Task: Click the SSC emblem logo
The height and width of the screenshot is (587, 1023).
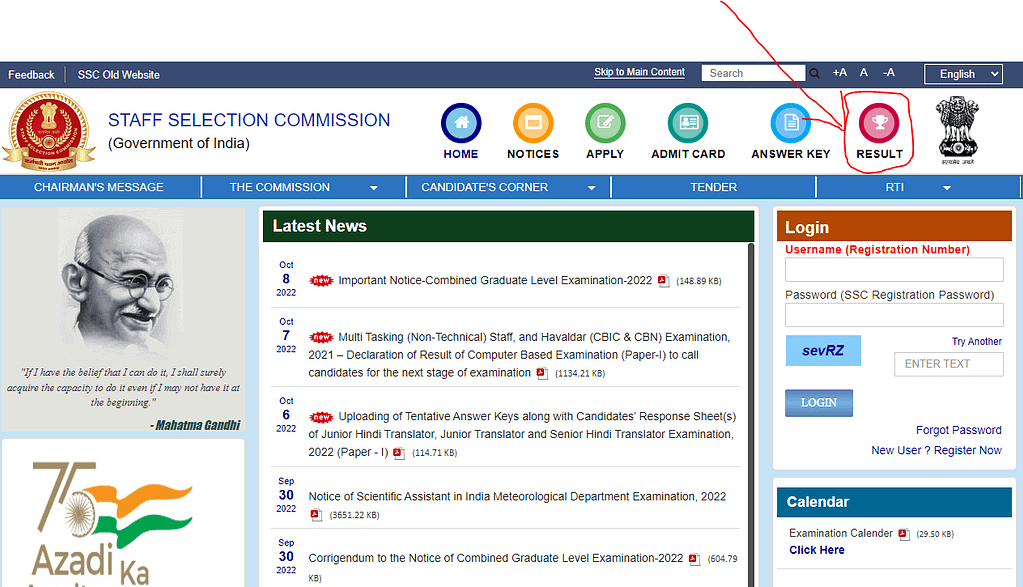Action: point(50,130)
